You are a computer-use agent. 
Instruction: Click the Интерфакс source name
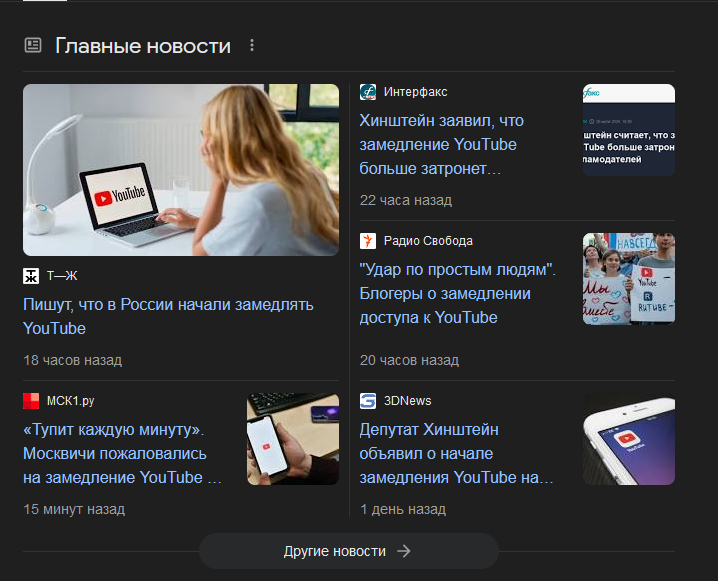click(x=415, y=92)
